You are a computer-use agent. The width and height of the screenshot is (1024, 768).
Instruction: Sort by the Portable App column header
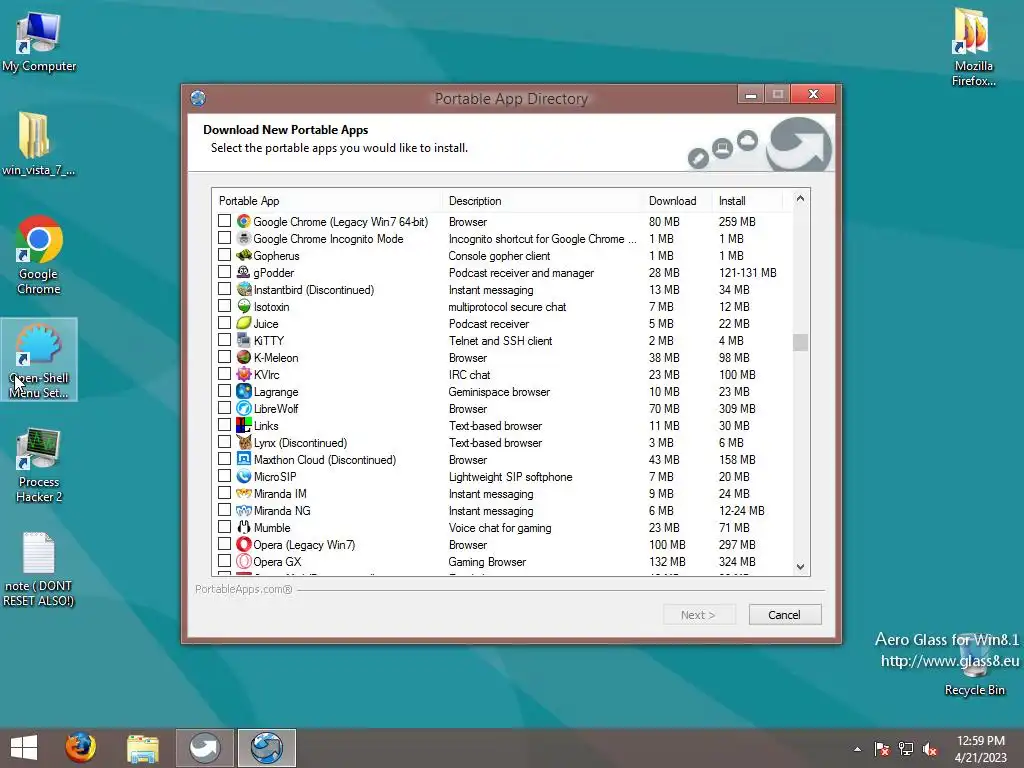click(x=327, y=200)
